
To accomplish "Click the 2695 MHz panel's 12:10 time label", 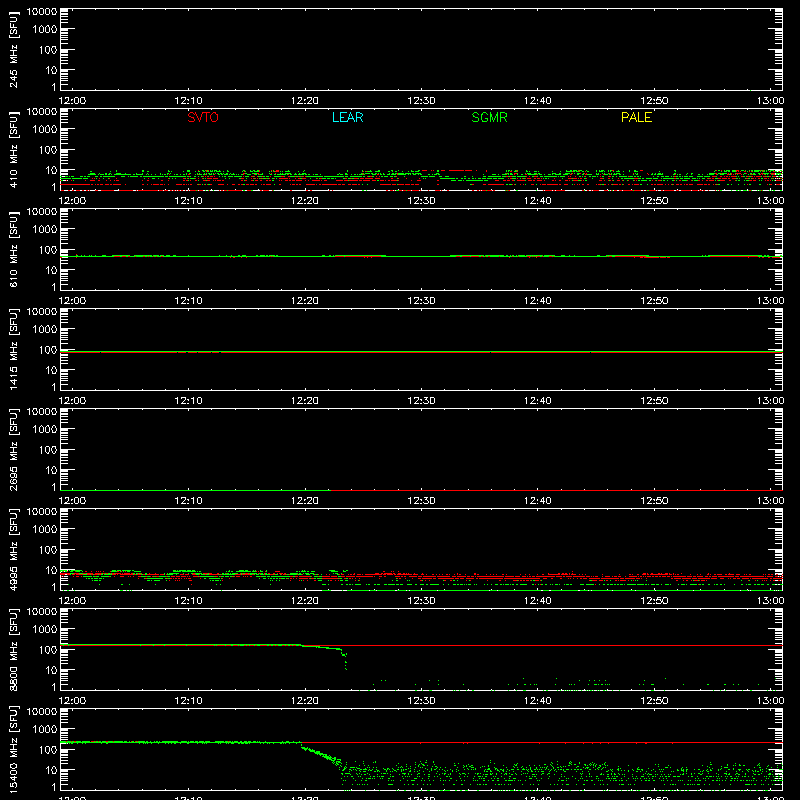I will click(x=189, y=501).
